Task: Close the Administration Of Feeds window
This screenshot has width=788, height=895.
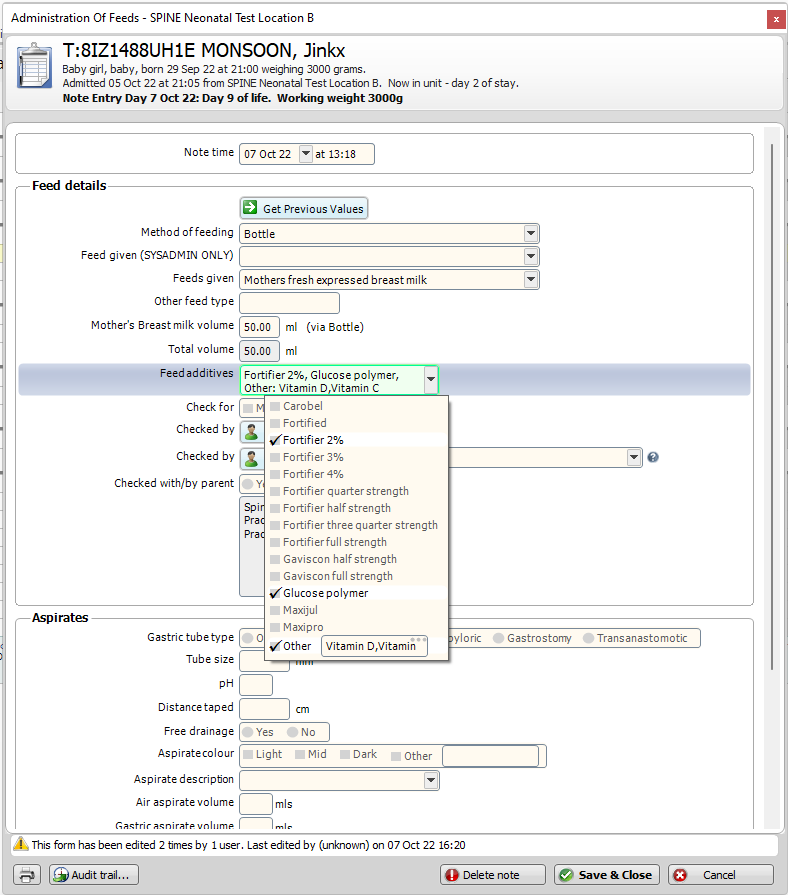Action: (x=776, y=19)
